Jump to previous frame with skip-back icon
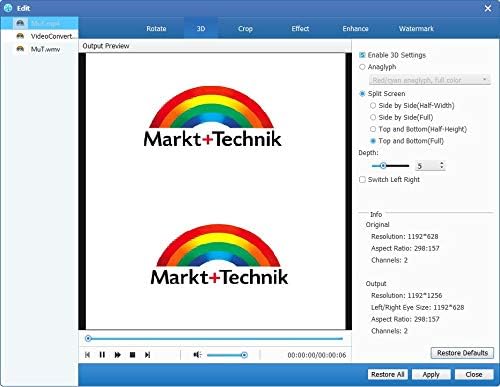The height and width of the screenshot is (387, 500). pos(87,355)
